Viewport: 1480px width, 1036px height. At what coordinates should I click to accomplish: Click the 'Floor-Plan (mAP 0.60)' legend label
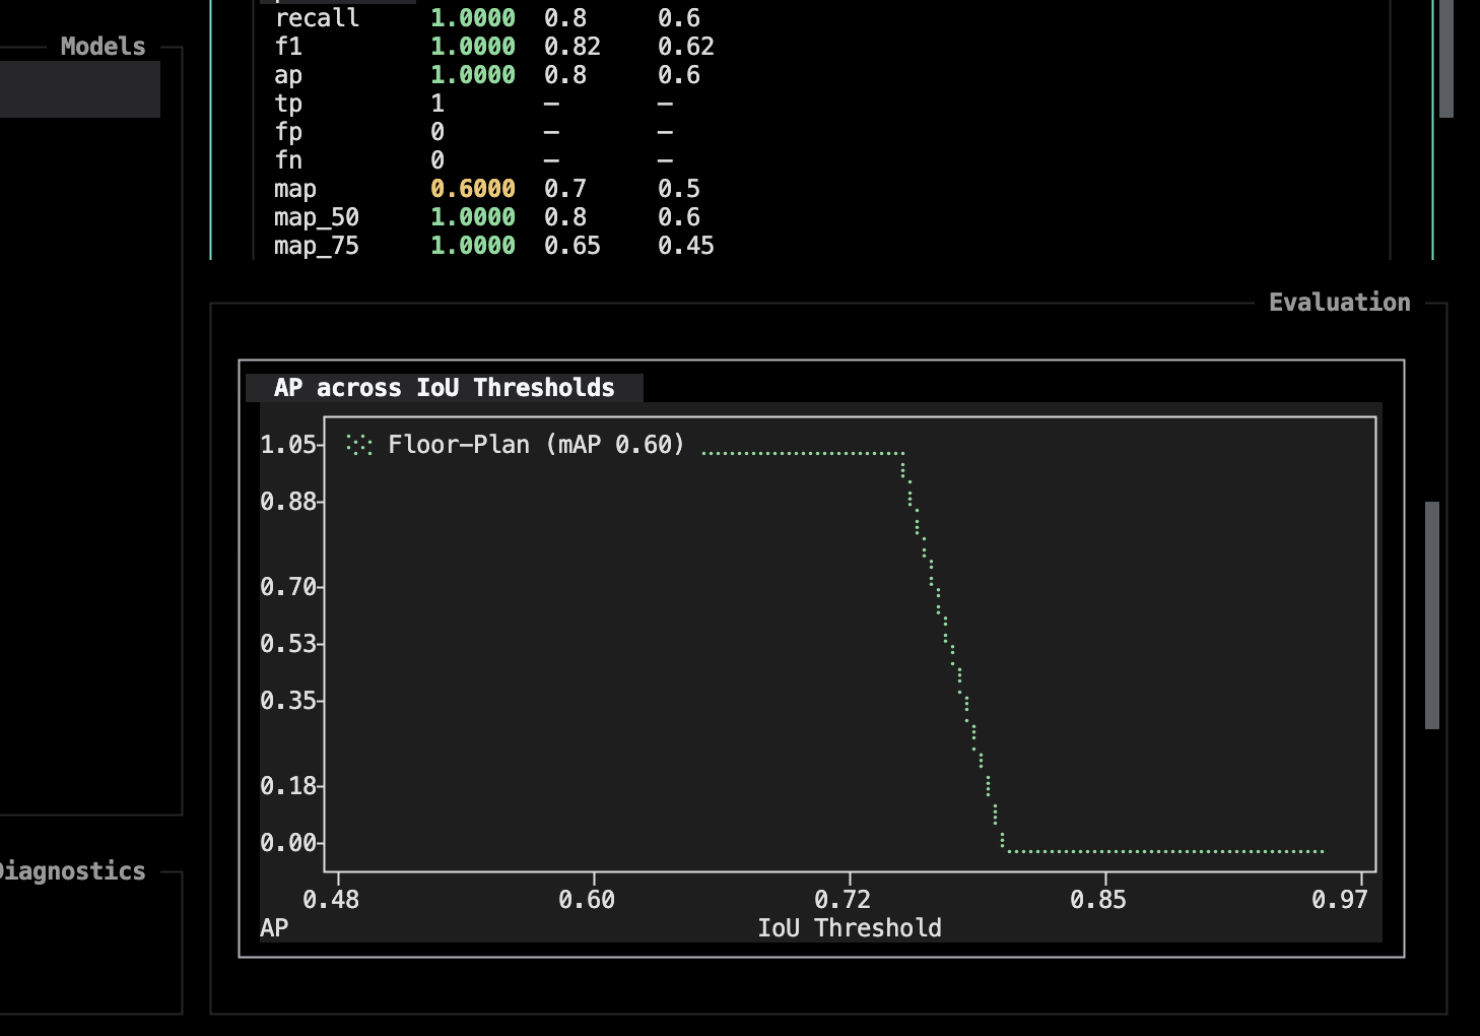[x=536, y=444]
